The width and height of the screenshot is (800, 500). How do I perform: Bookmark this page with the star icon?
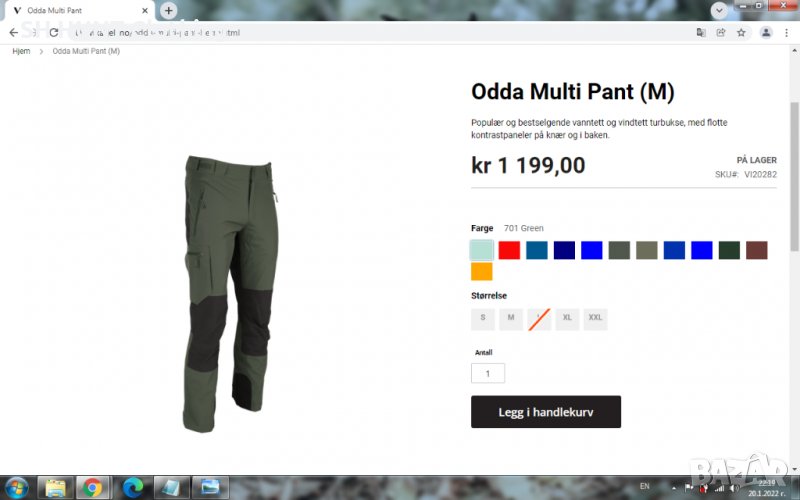coord(741,33)
